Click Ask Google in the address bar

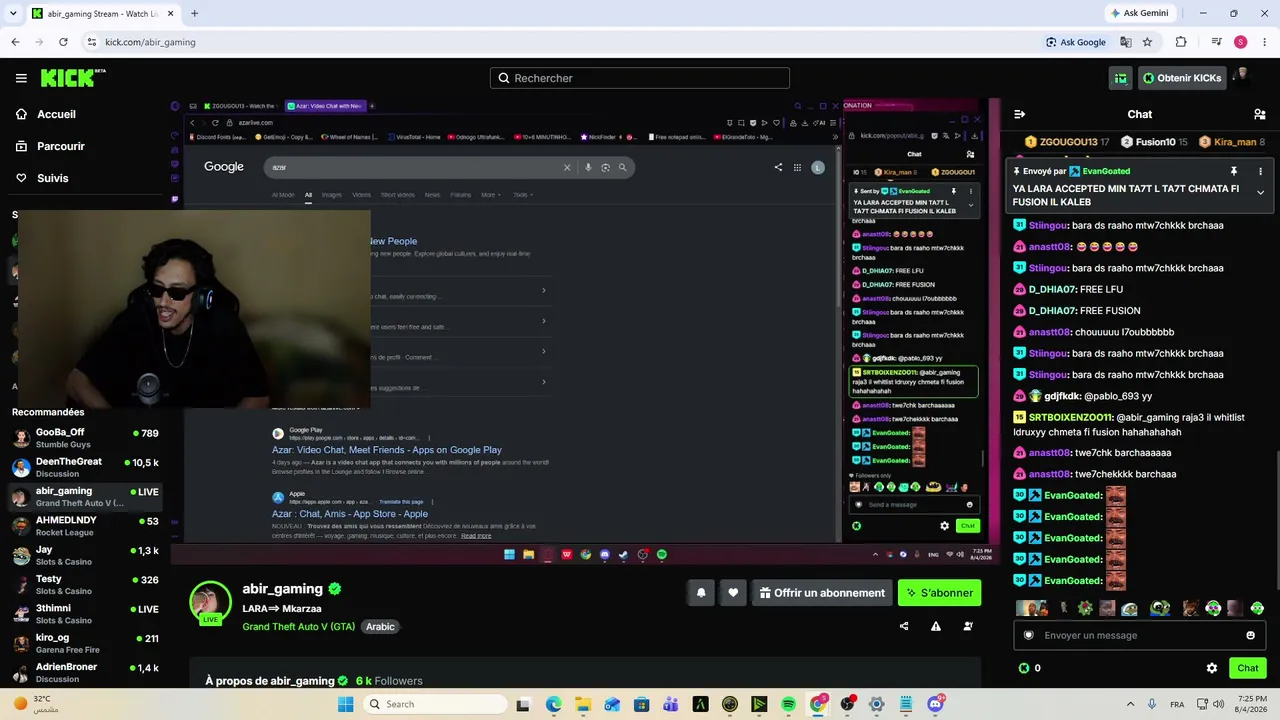click(x=1076, y=42)
